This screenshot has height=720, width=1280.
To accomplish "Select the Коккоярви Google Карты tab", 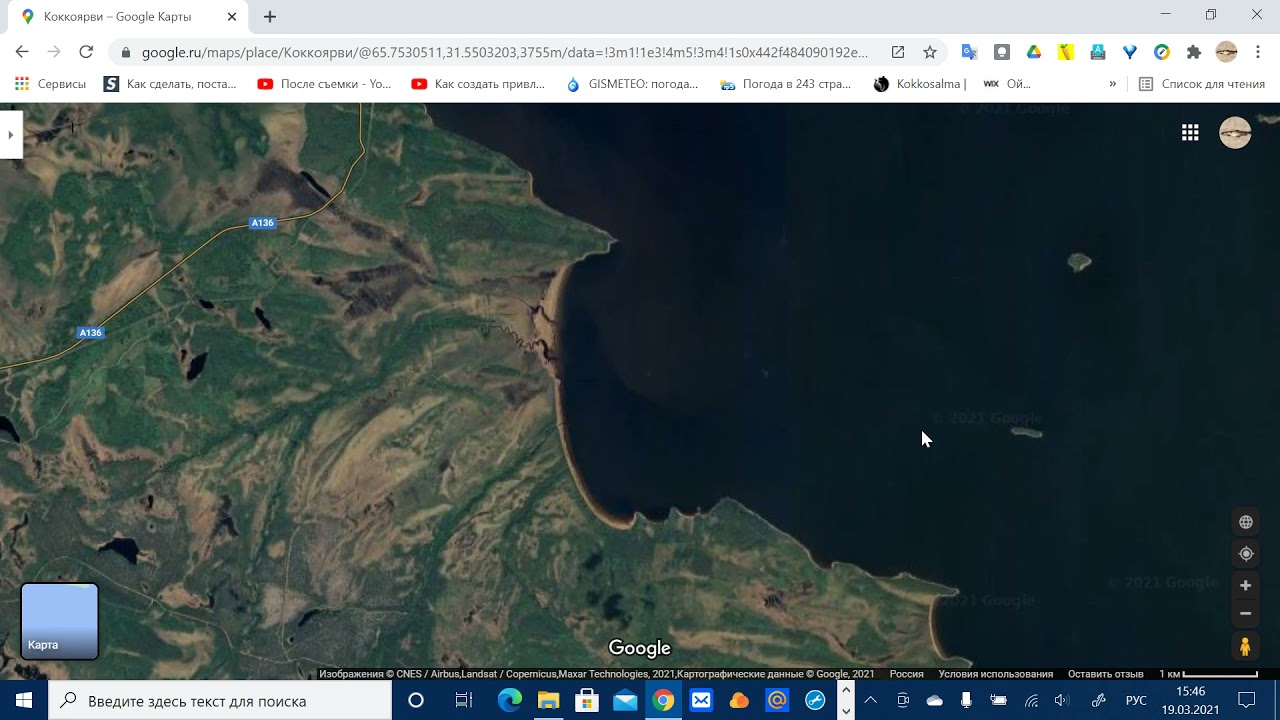I will (128, 17).
